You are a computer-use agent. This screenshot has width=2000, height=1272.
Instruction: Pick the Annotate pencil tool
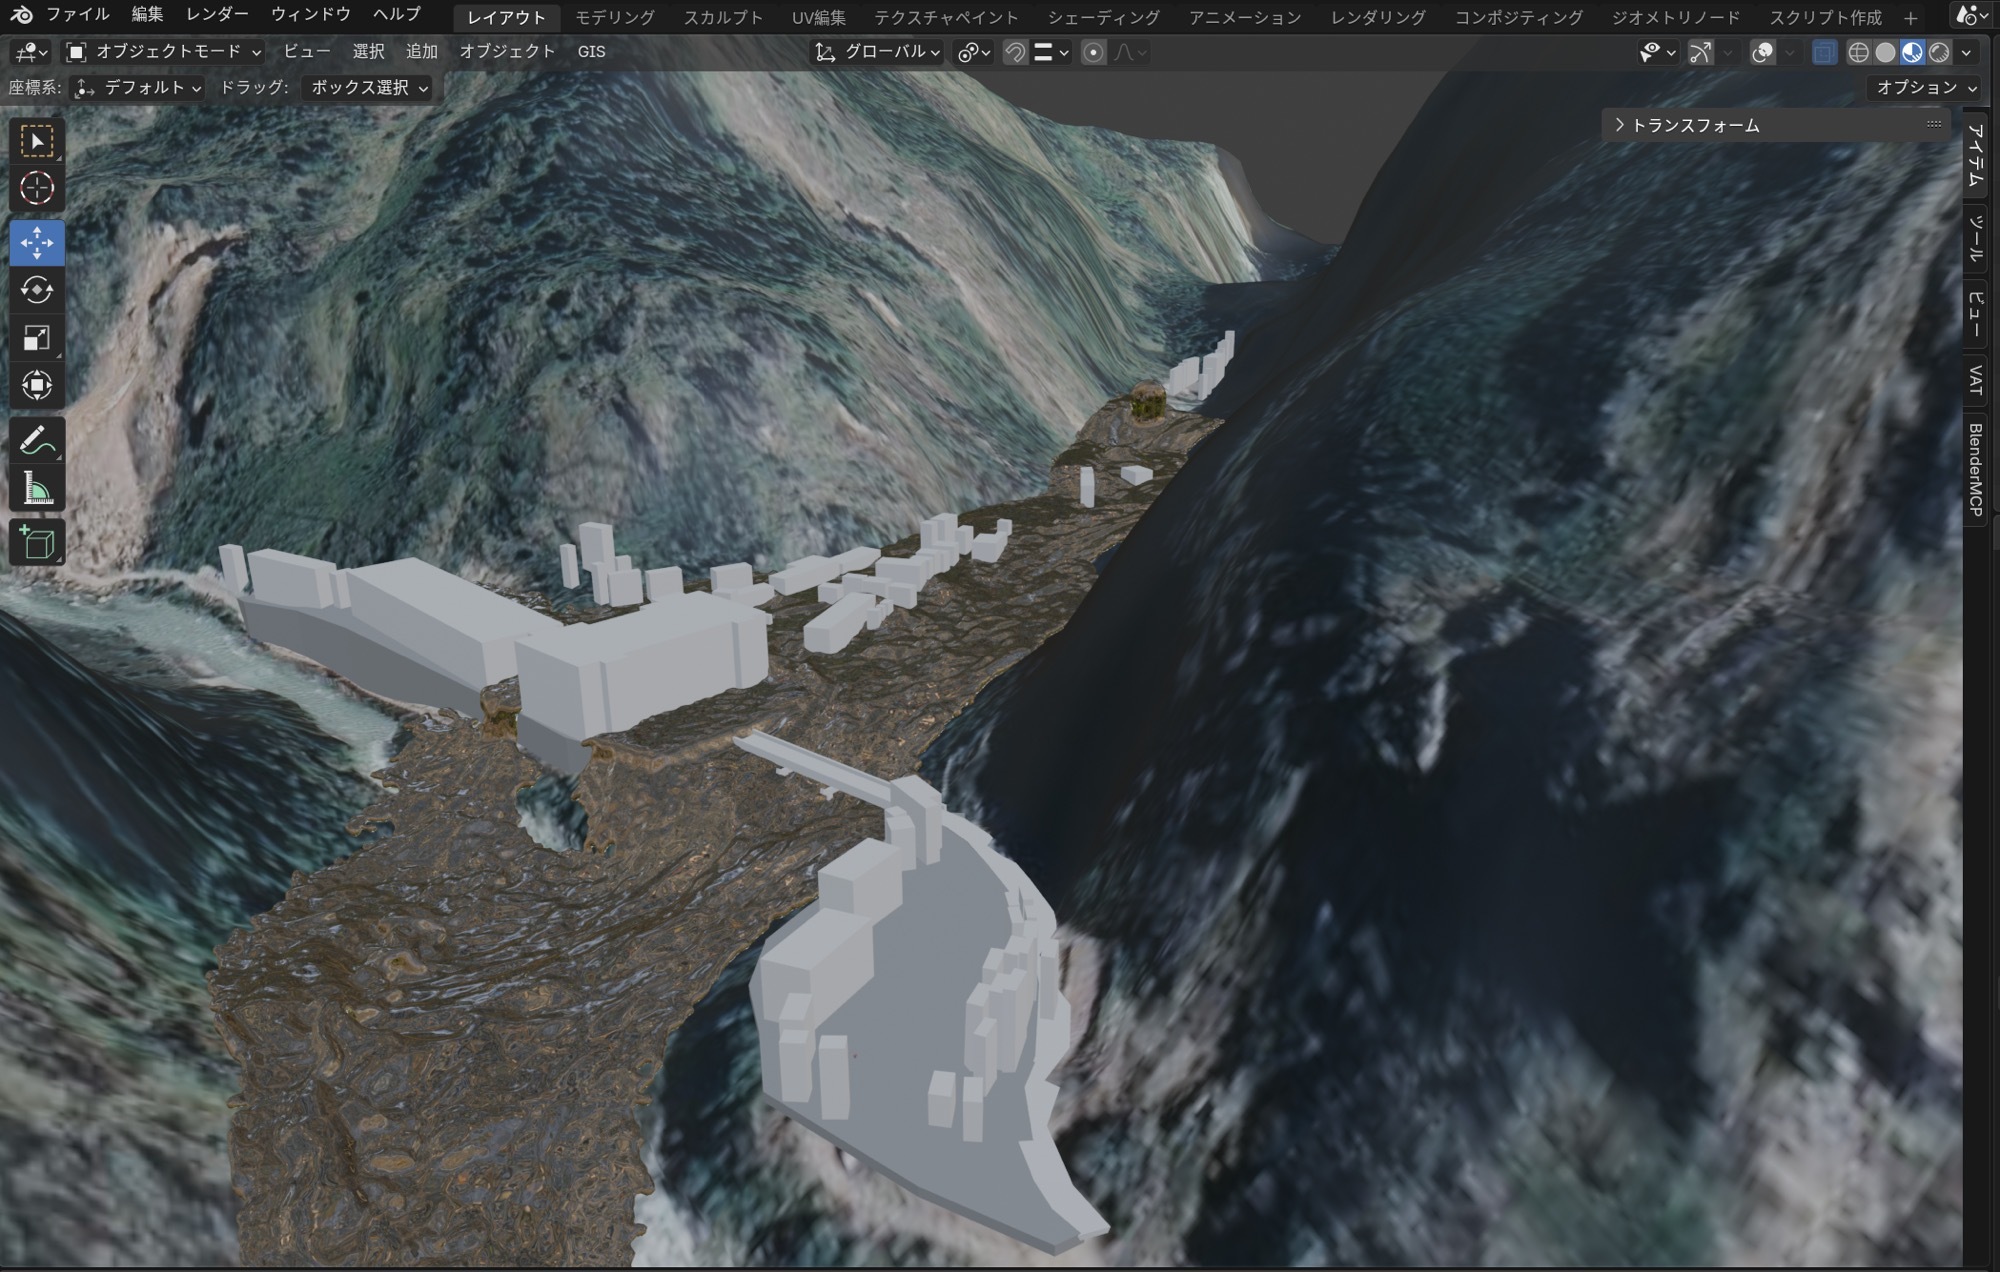[37, 440]
